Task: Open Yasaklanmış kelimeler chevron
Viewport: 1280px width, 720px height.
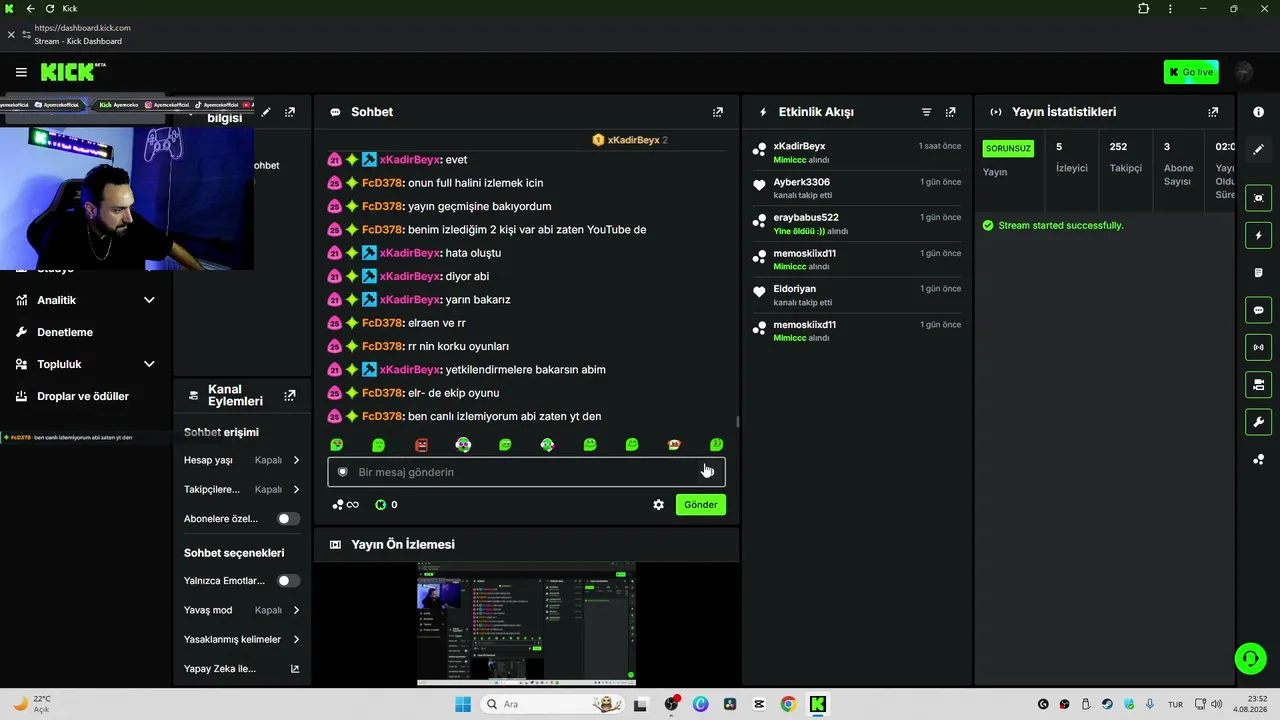Action: [296, 639]
